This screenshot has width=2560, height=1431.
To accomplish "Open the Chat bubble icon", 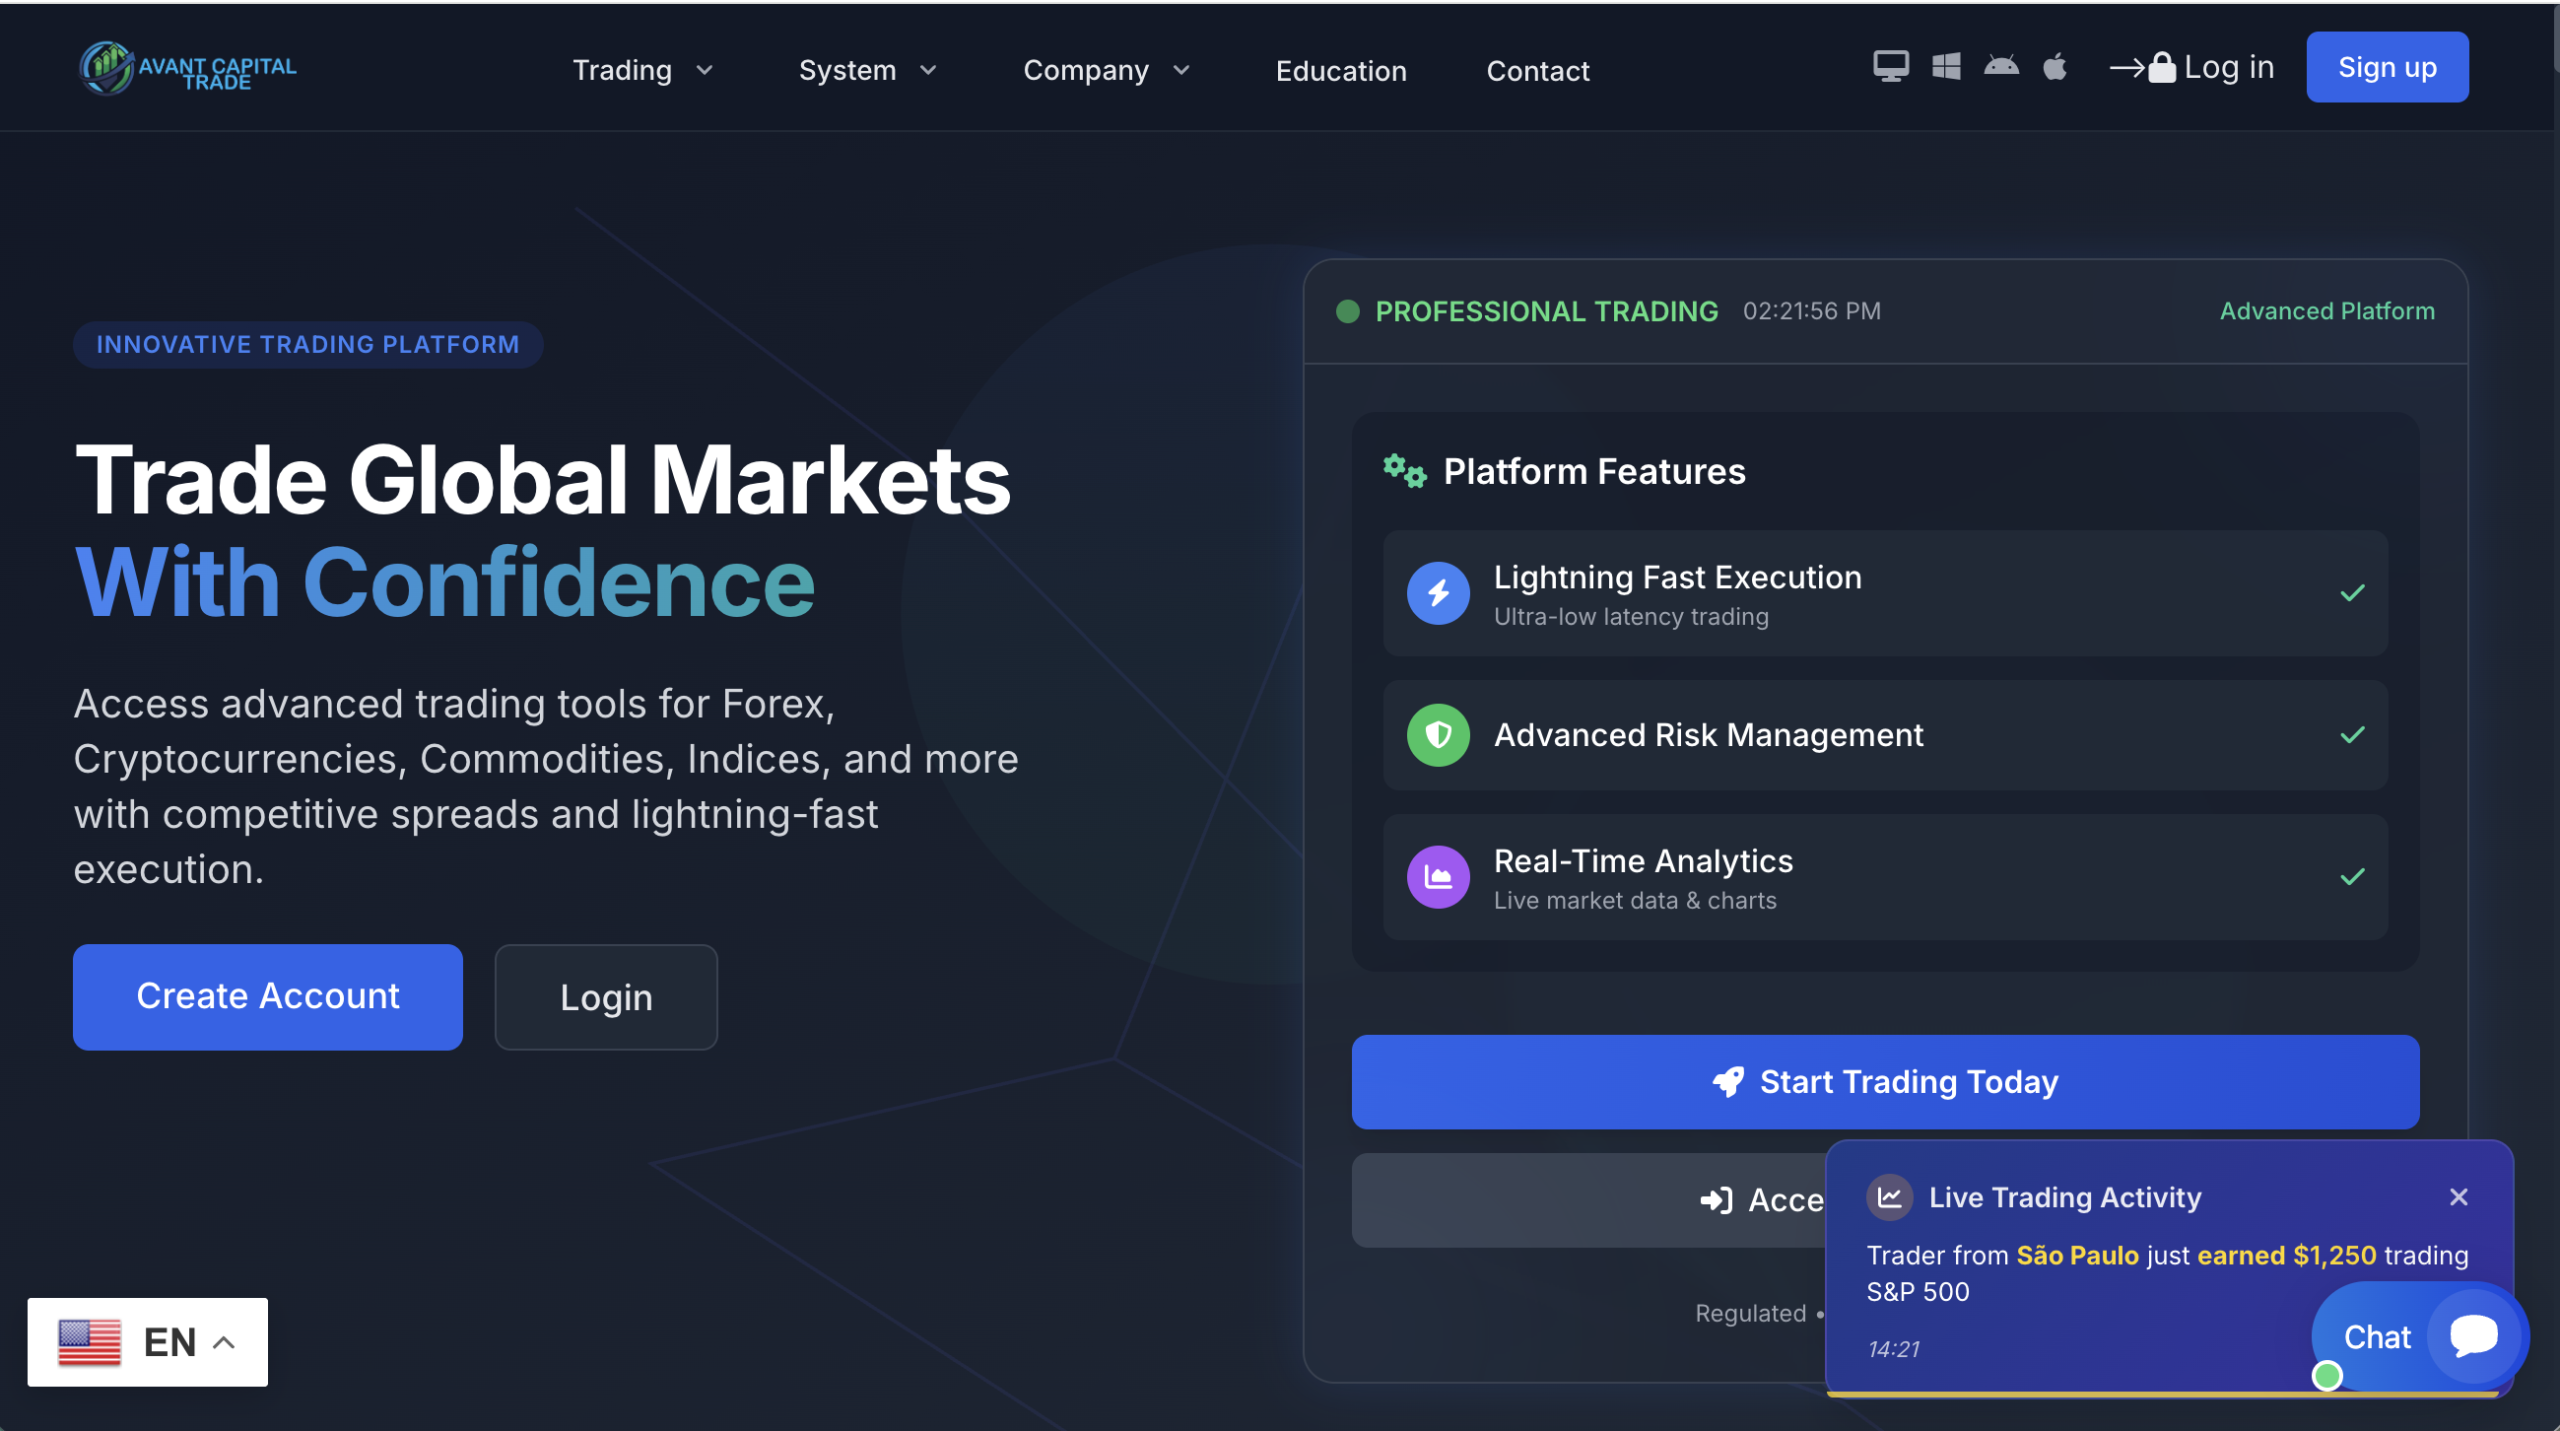I will (2474, 1335).
